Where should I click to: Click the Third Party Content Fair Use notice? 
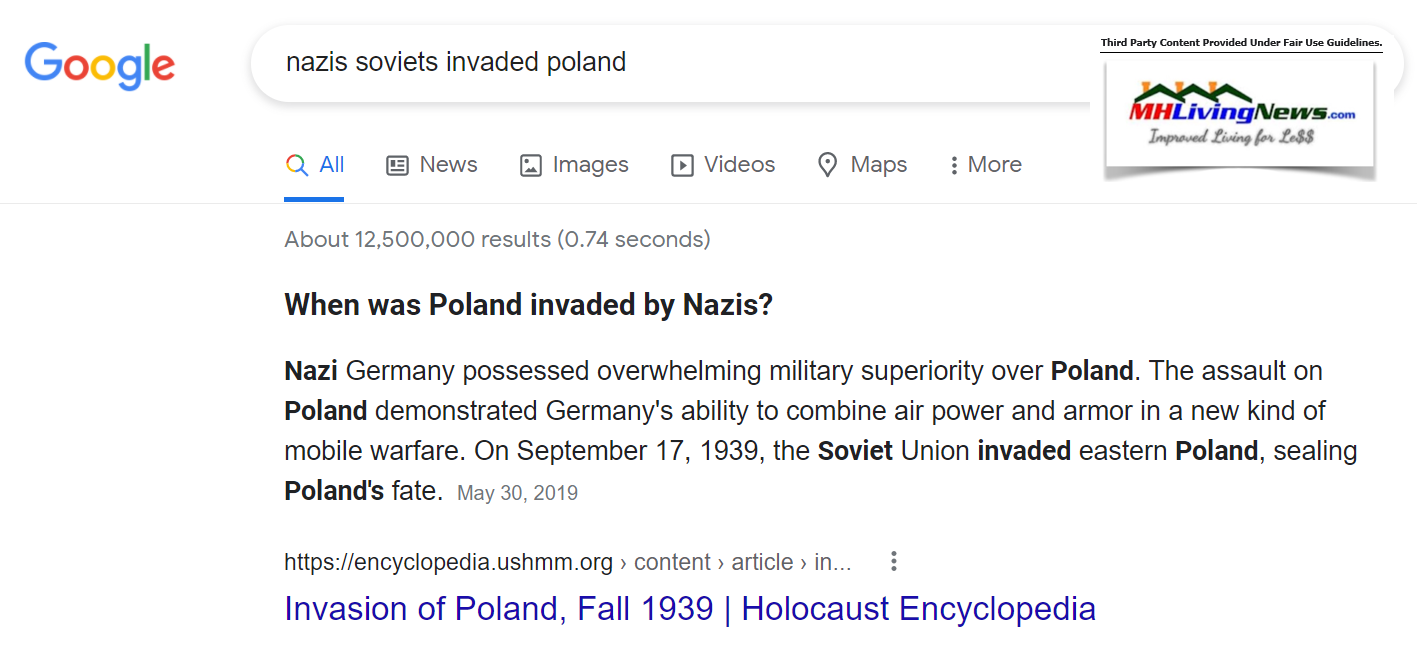click(1241, 43)
